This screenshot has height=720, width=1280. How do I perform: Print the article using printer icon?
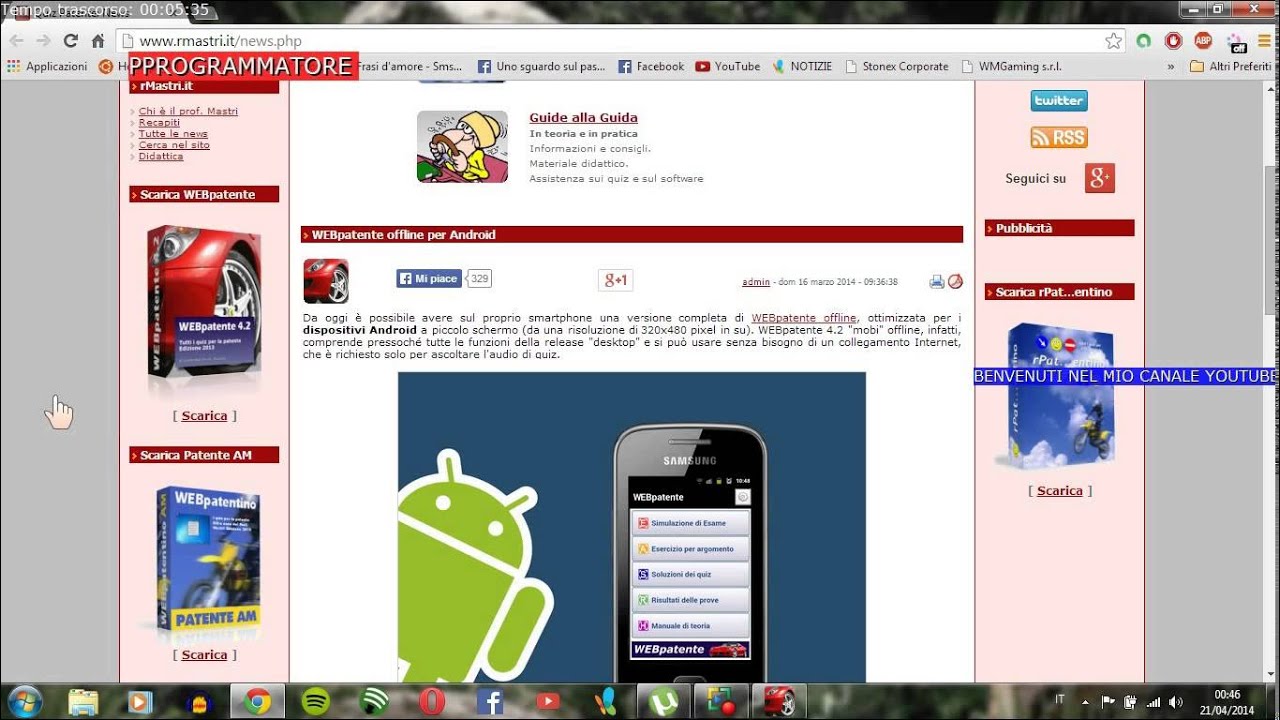click(x=936, y=282)
